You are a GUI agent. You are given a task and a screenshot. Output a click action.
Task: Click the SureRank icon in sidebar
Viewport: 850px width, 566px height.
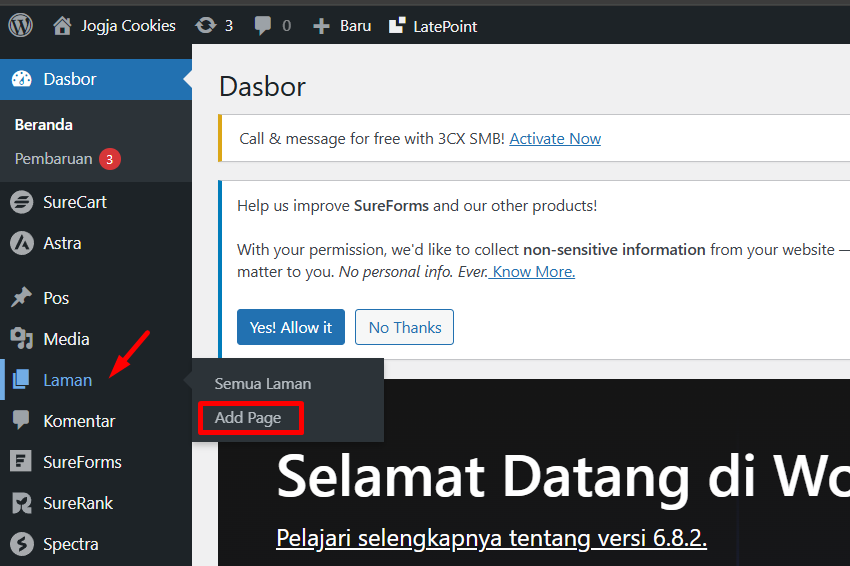[22, 503]
